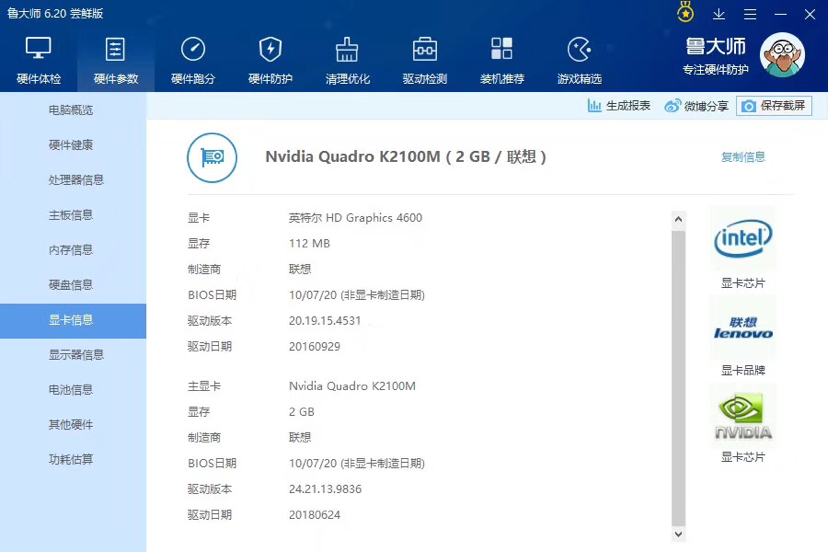Screen dimensions: 828x552
Task: Select 主板信息 in sidebar
Action: [71, 215]
